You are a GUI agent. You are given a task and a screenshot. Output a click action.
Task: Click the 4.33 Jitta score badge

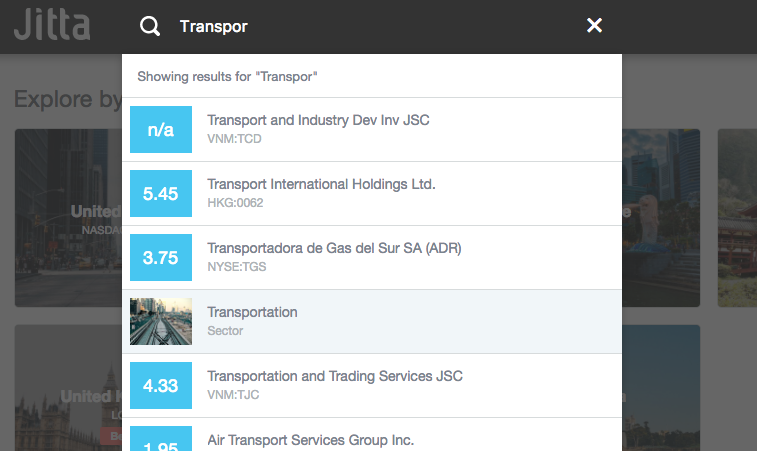(161, 386)
